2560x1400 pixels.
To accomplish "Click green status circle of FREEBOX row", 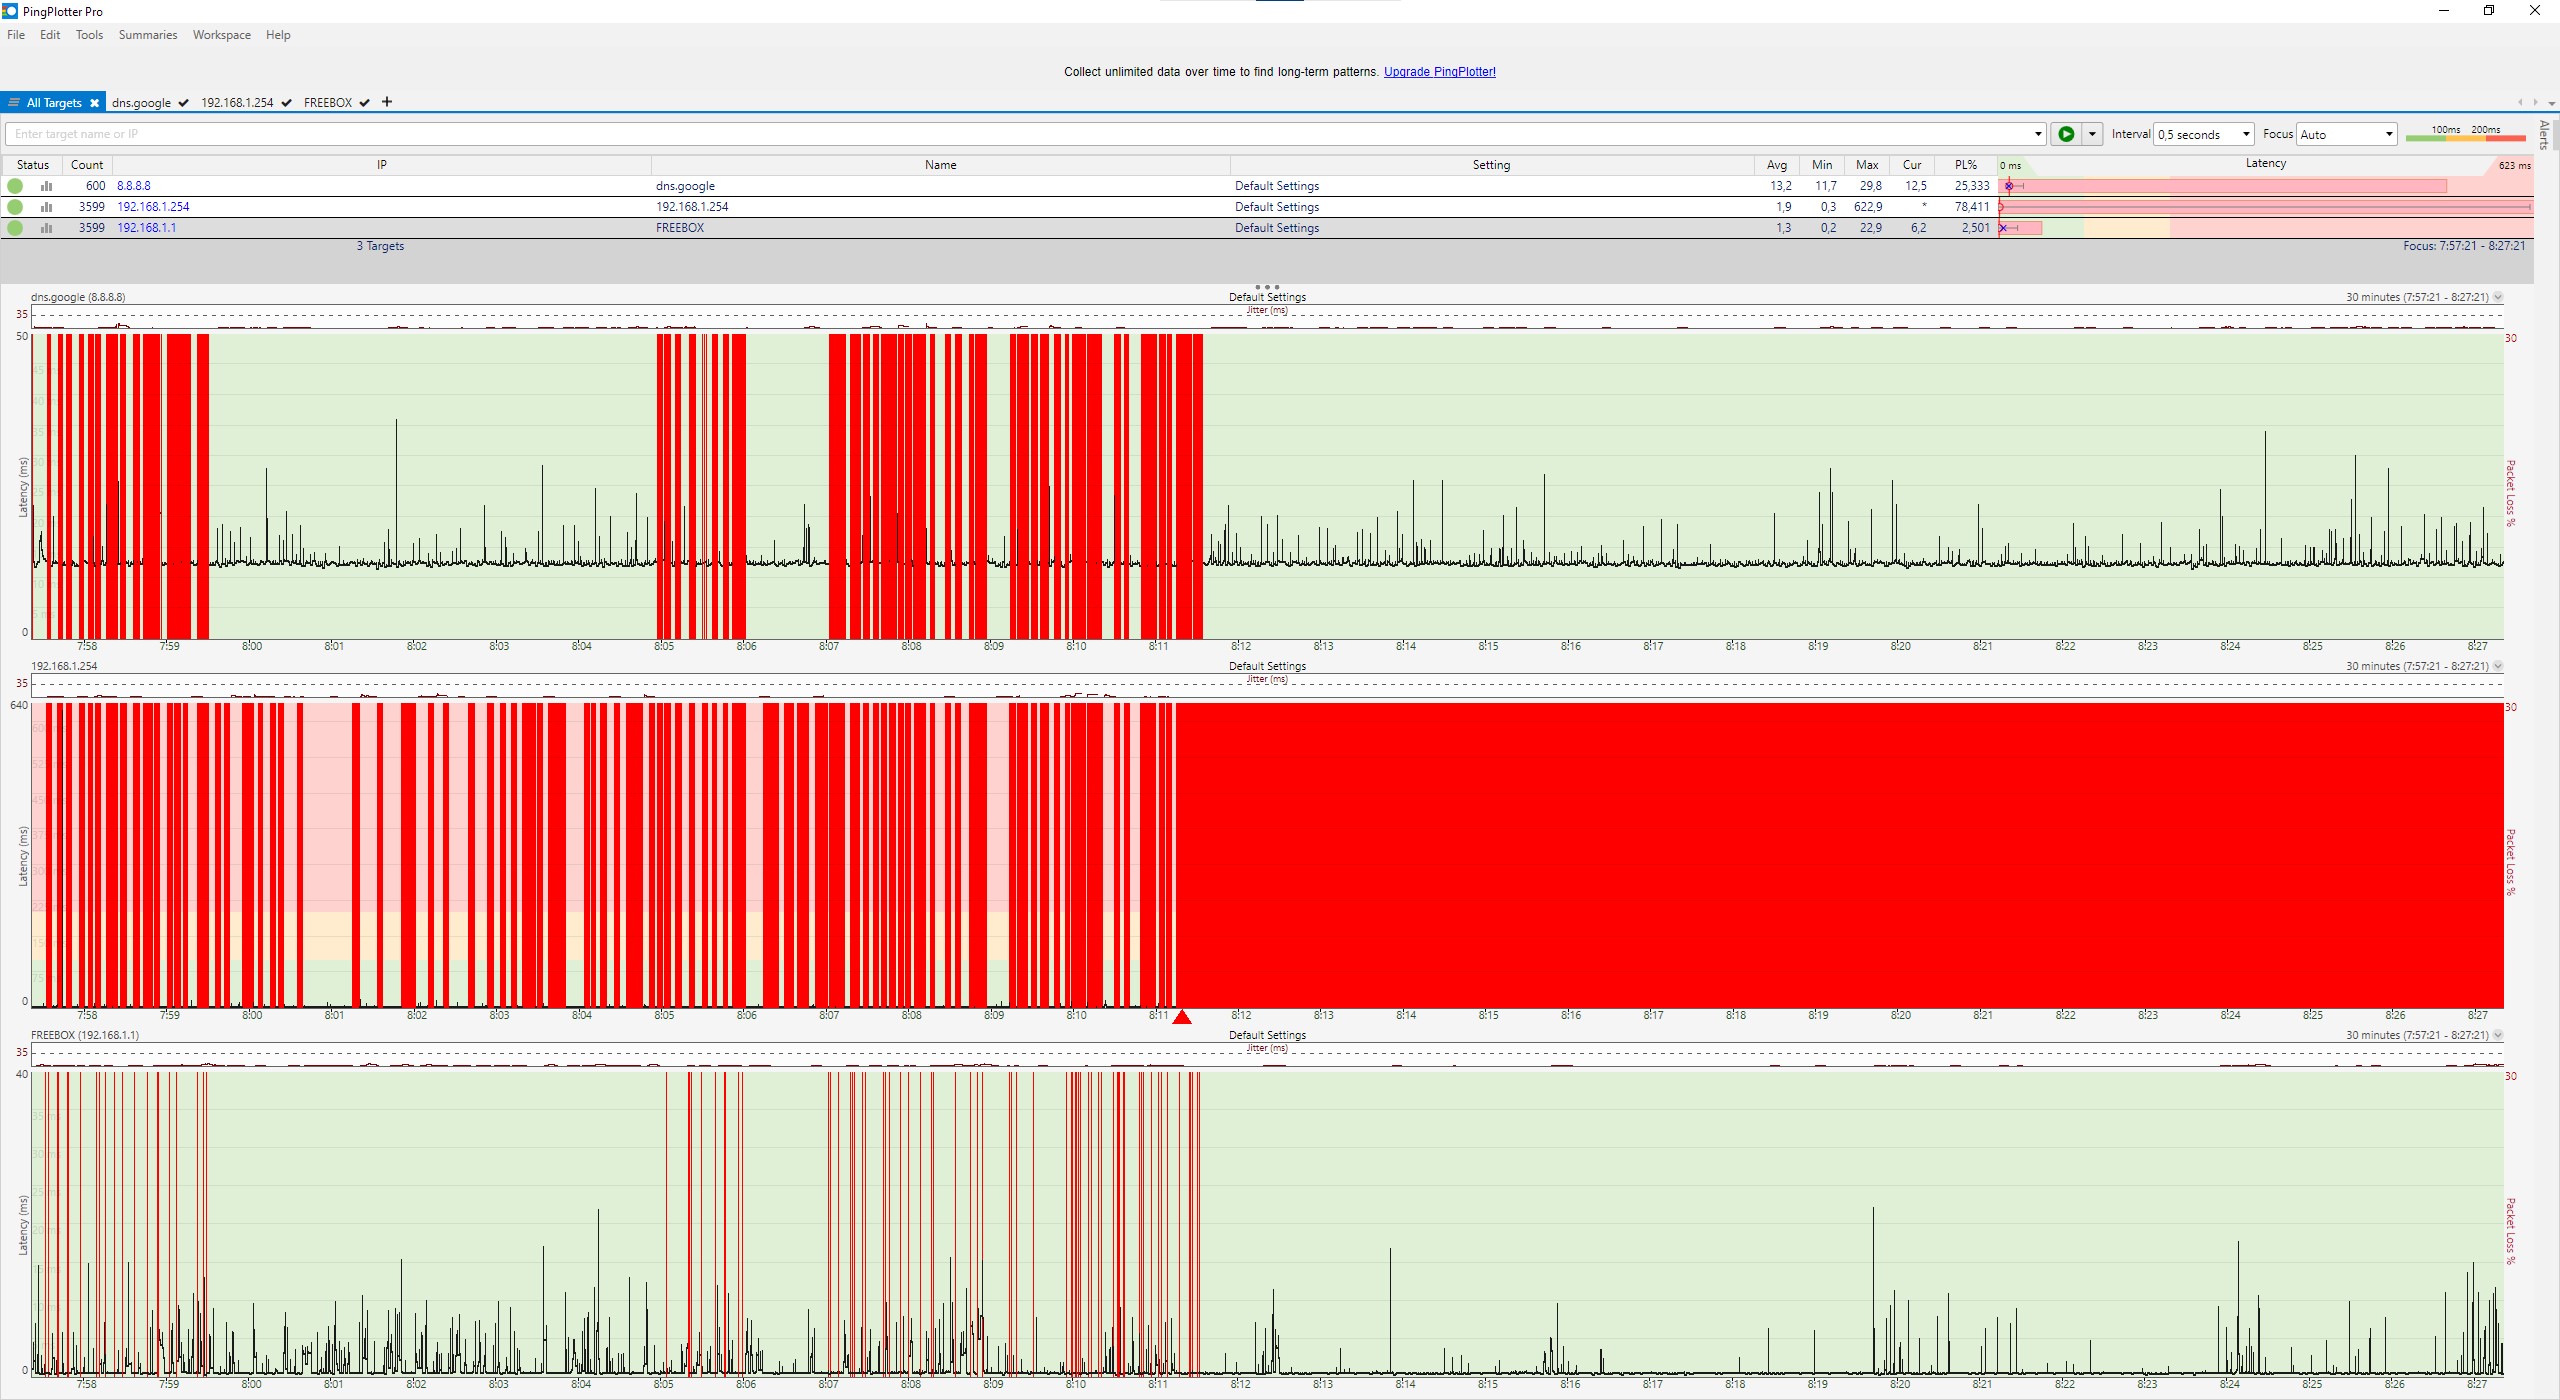I will (x=15, y=228).
